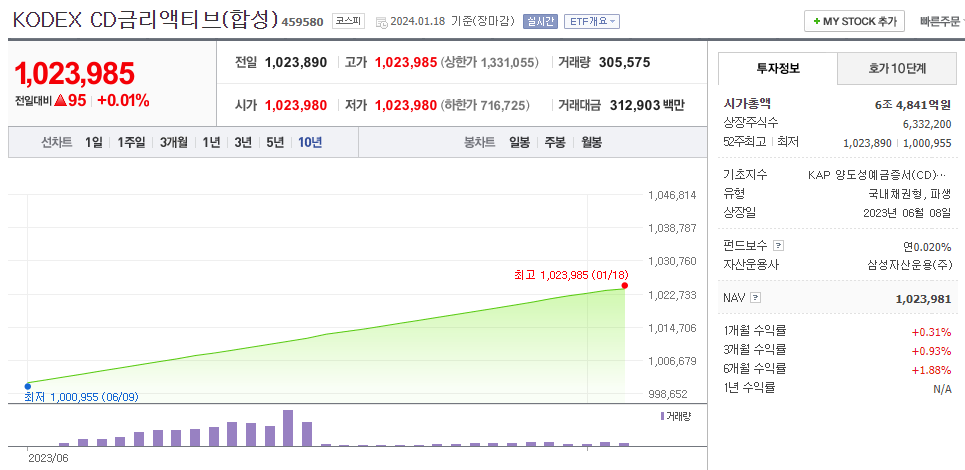Image resolution: width=965 pixels, height=470 pixels.
Task: Click the 상한가 1,331,055 text
Action: 490,62
